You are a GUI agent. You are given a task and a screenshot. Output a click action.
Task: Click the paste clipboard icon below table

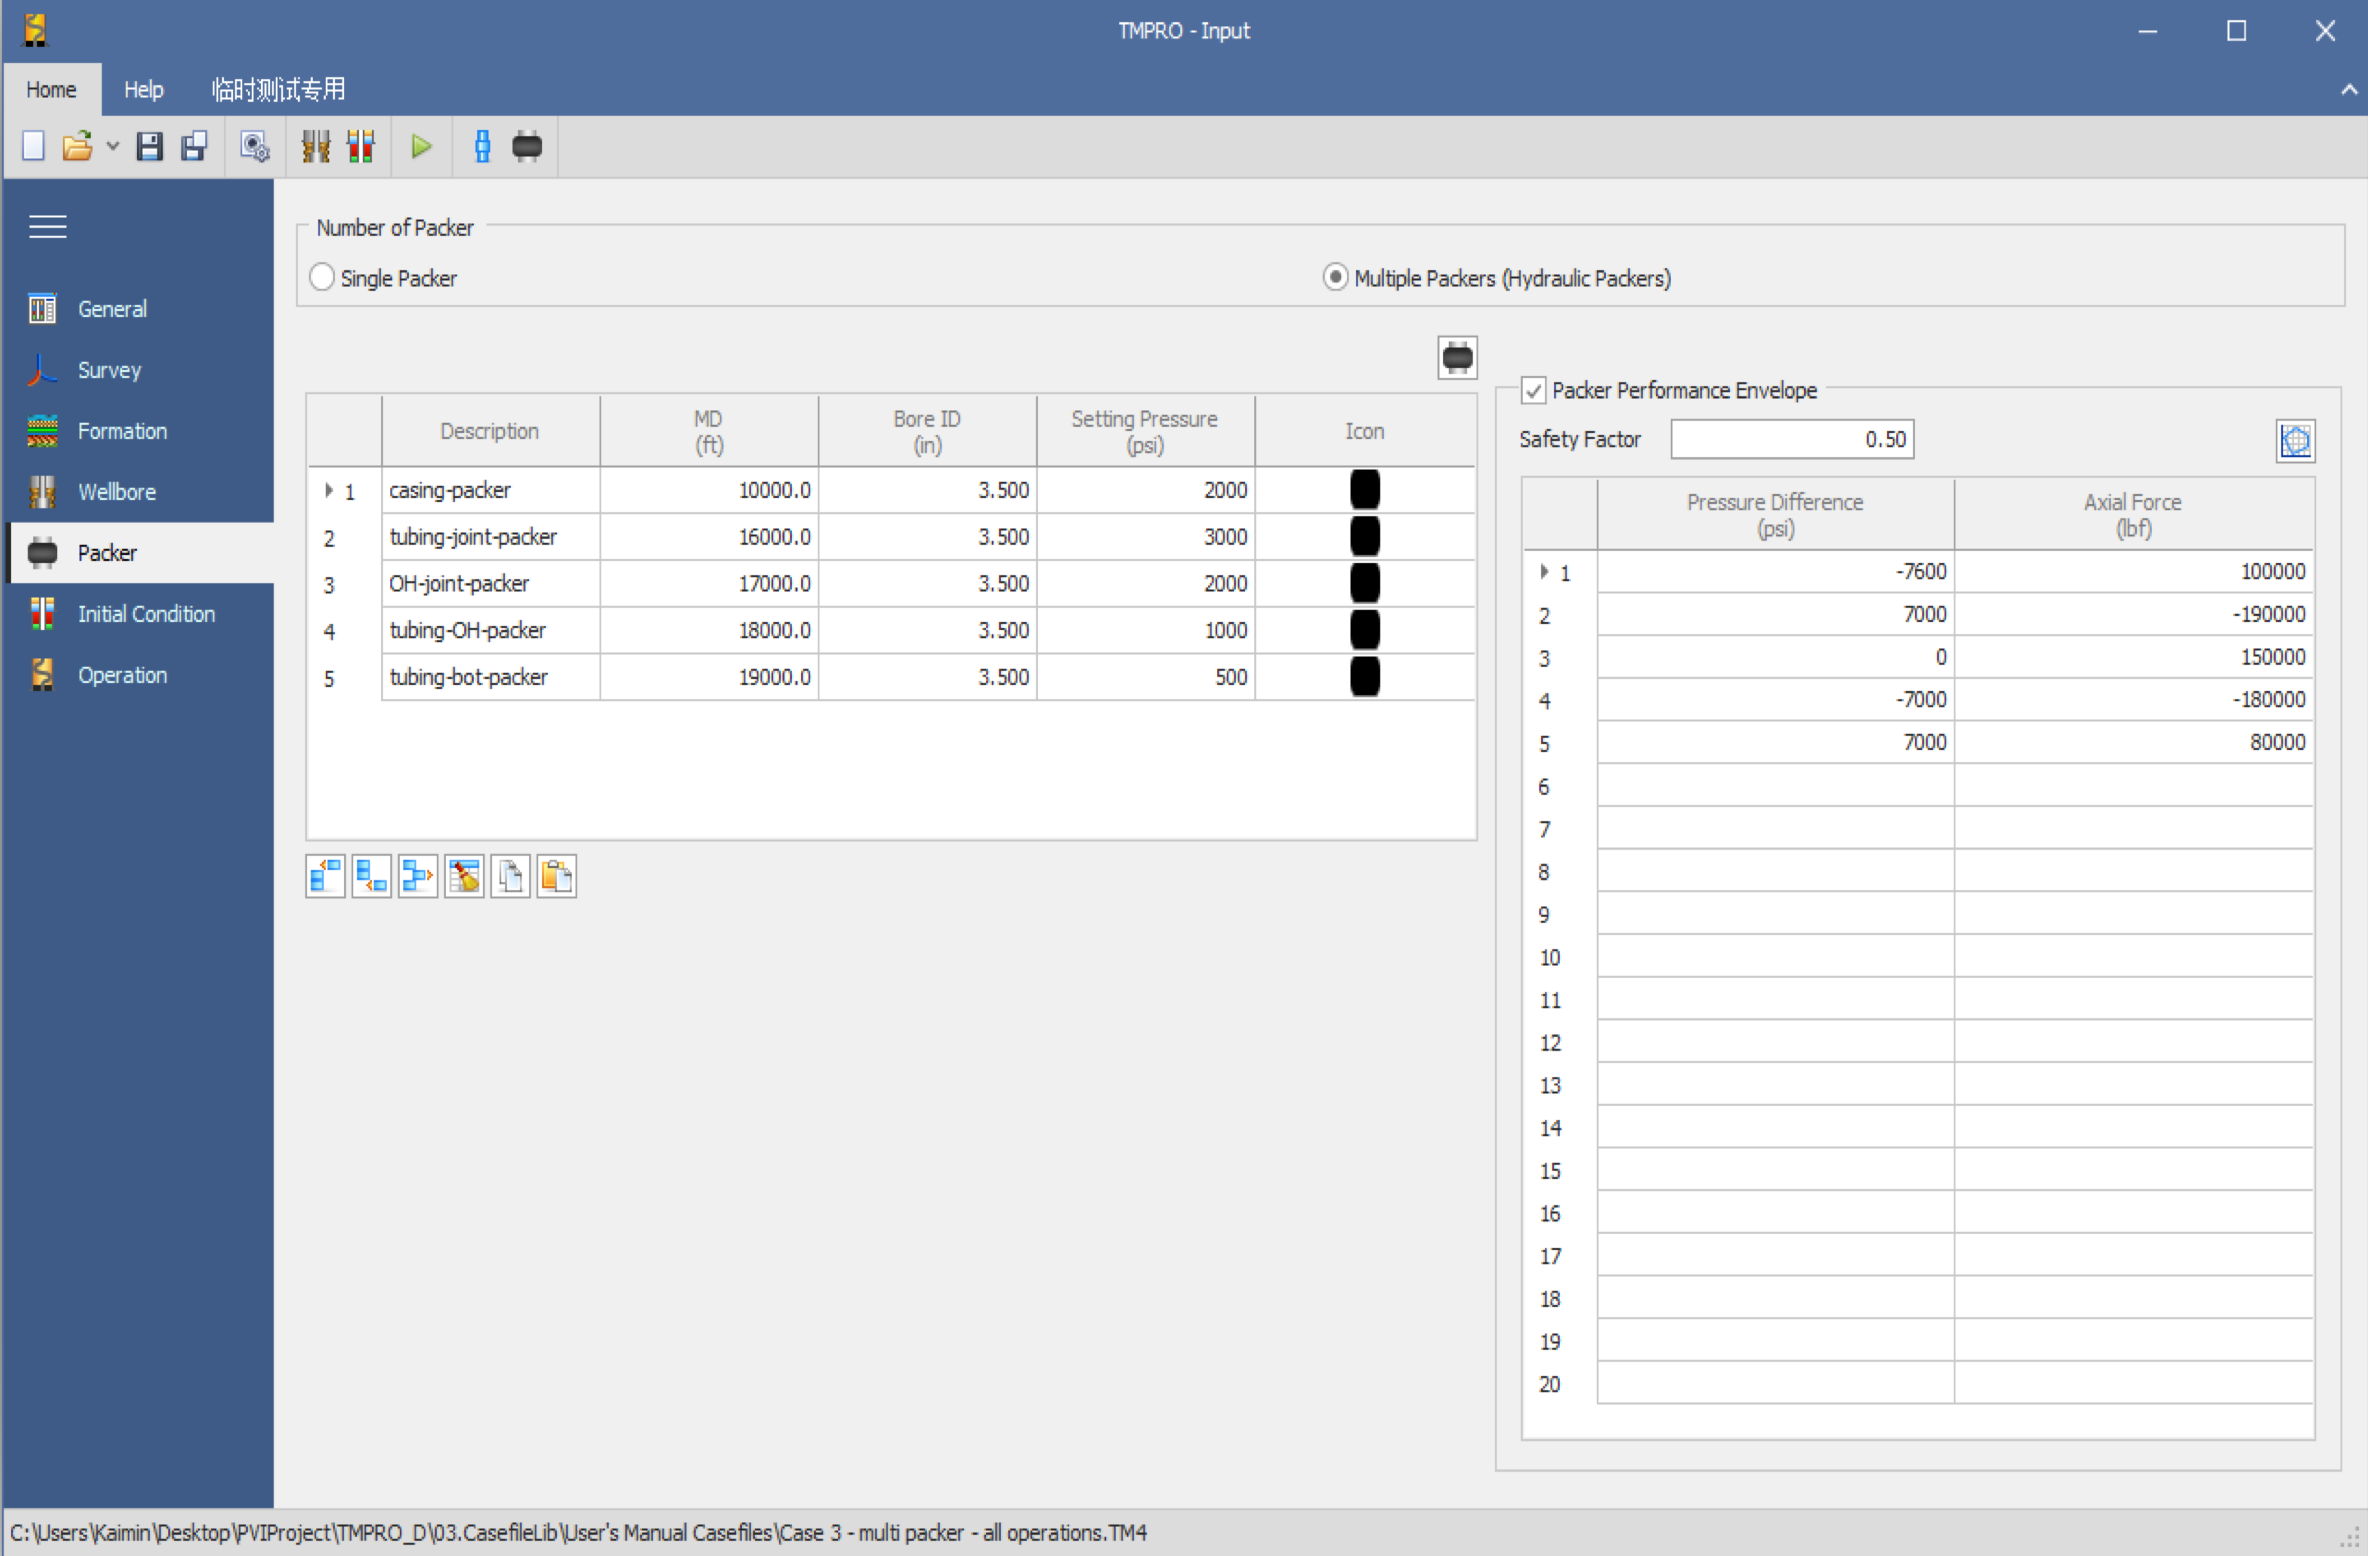(556, 876)
